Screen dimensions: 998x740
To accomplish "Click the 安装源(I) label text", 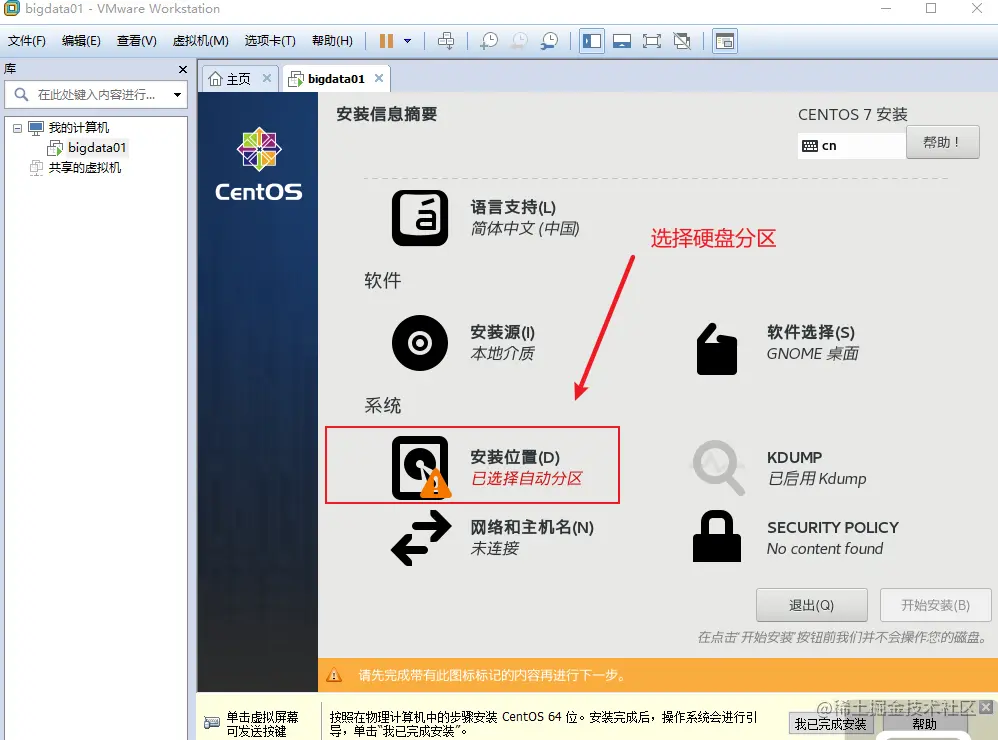I will click(502, 332).
